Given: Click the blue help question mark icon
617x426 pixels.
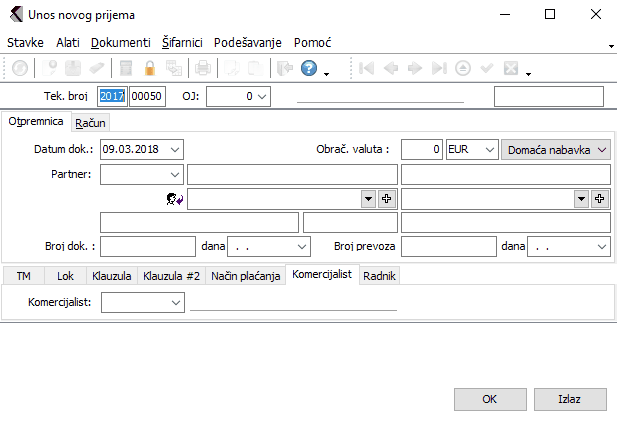Looking at the screenshot, I should [x=308, y=69].
